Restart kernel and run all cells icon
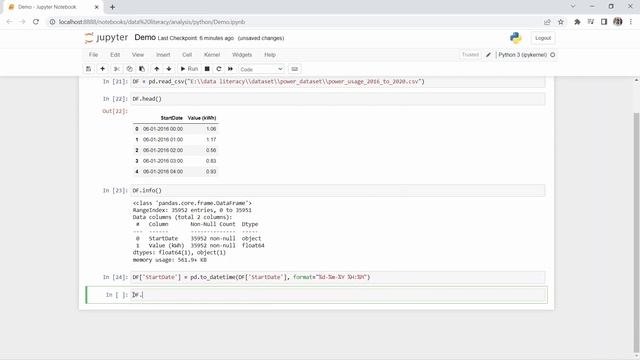Viewport: 640px width, 360px height. click(x=231, y=69)
